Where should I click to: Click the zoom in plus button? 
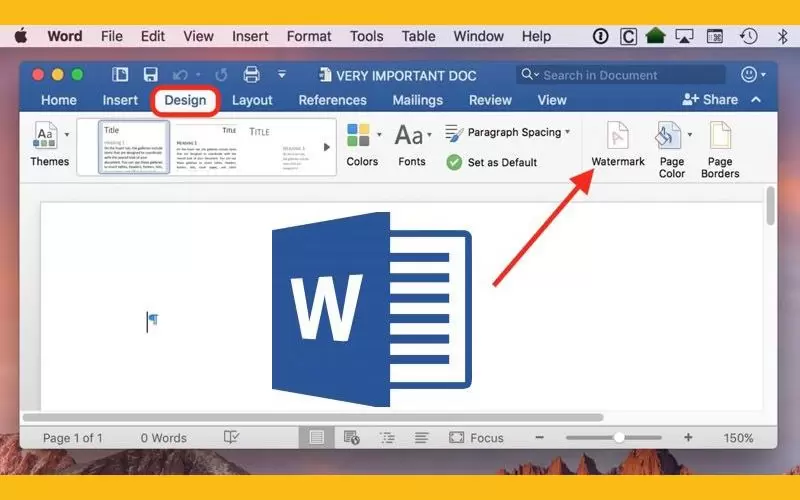pyautogui.click(x=688, y=437)
